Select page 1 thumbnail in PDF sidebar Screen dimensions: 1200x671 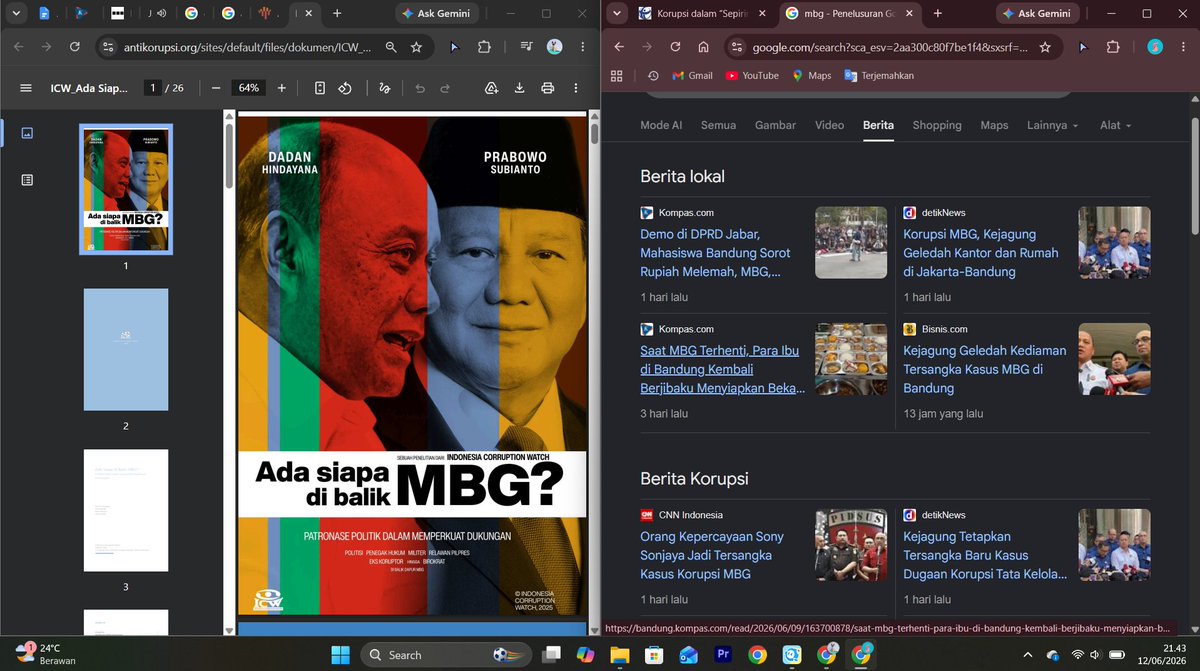(x=126, y=190)
